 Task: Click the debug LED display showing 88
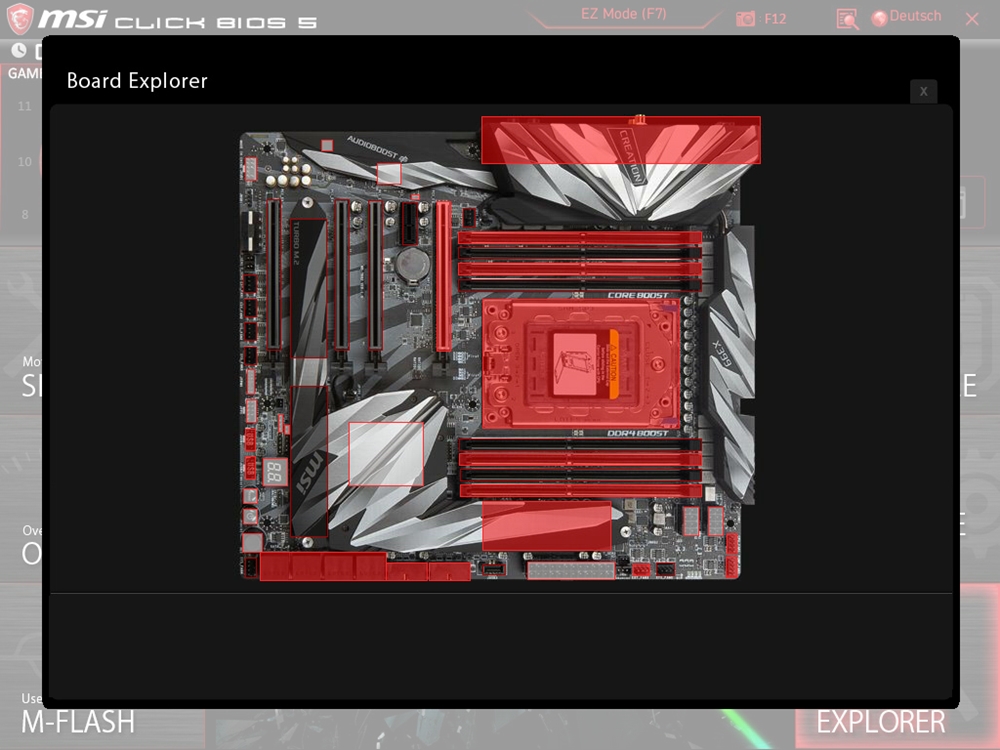click(x=274, y=472)
